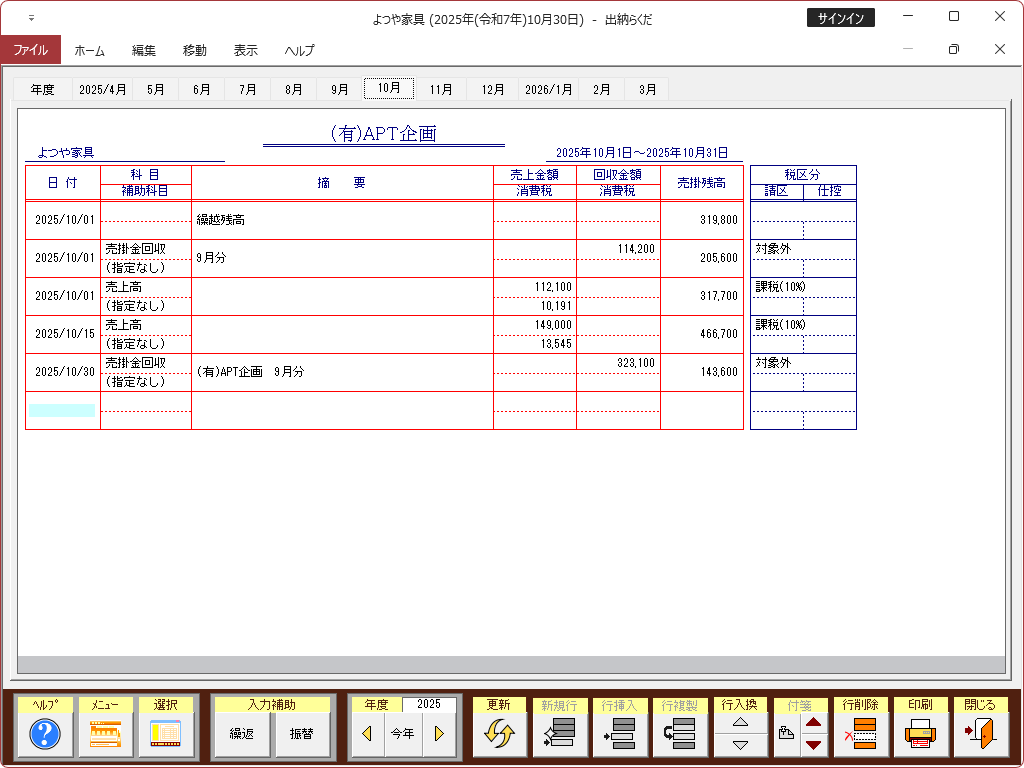
Task: Go to next fiscal year arrow
Action: tap(438, 734)
